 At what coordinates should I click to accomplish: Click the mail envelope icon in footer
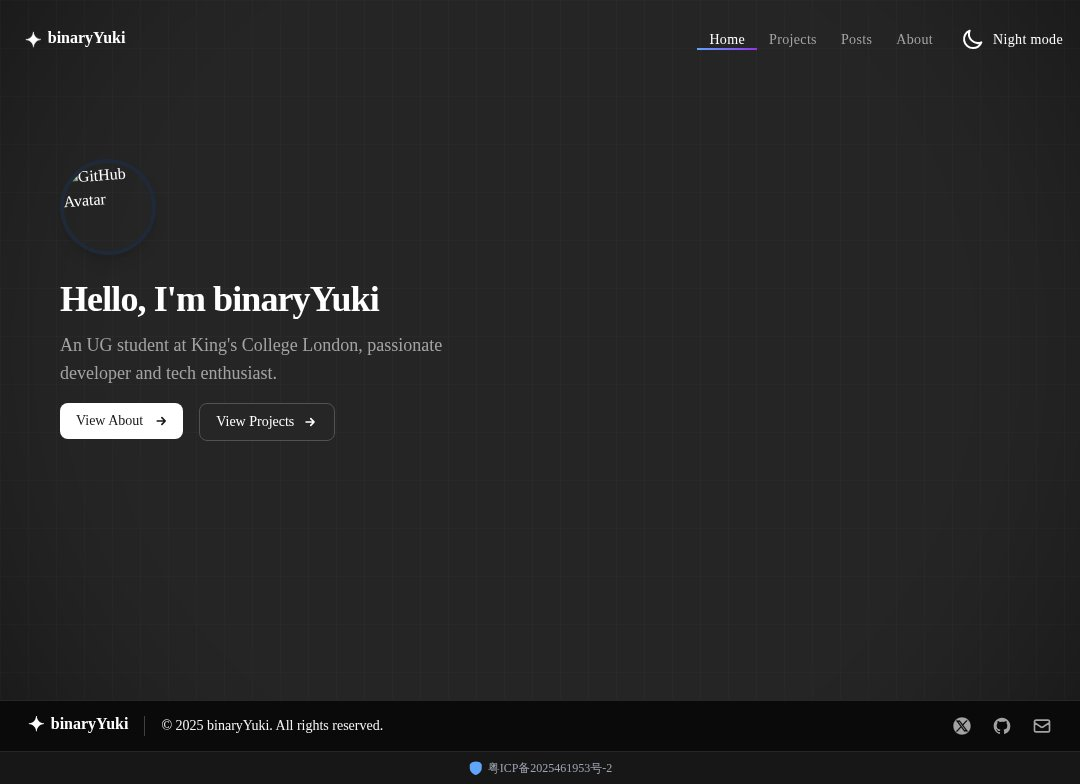coord(1042,726)
